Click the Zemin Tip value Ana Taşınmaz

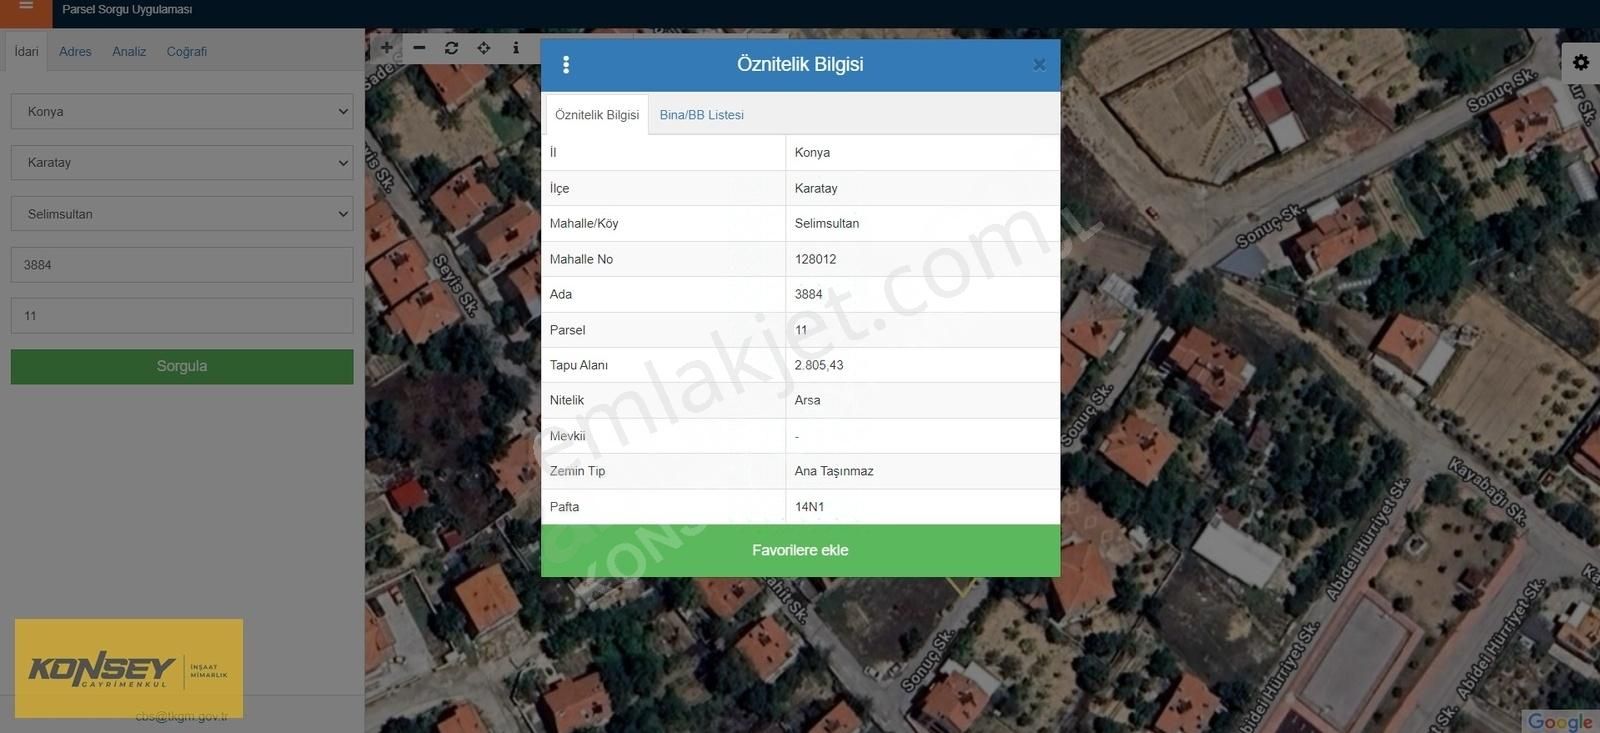pyautogui.click(x=834, y=471)
